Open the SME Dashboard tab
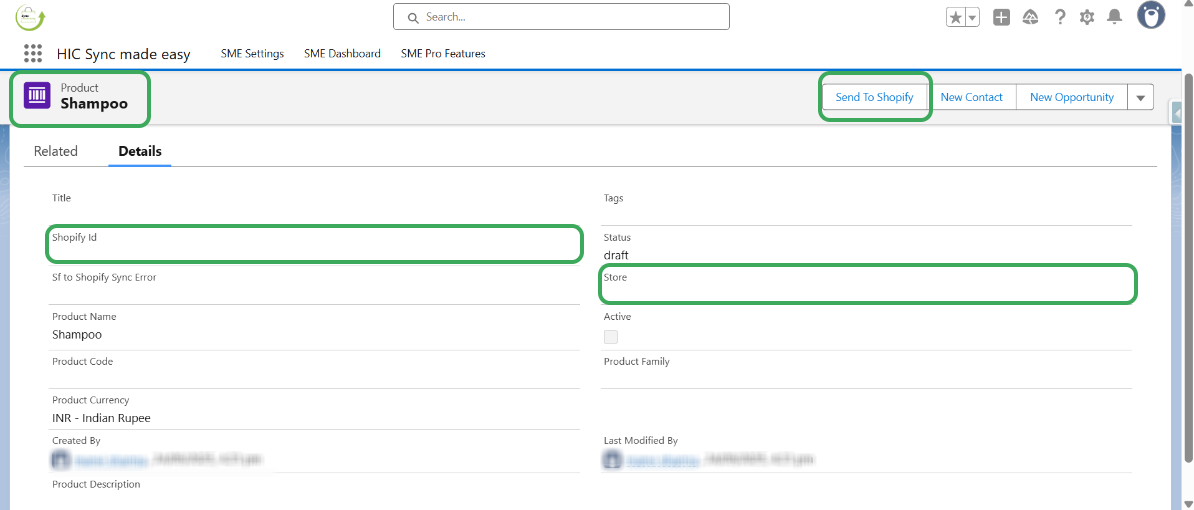Screen dimensions: 1194x510 click(x=342, y=54)
